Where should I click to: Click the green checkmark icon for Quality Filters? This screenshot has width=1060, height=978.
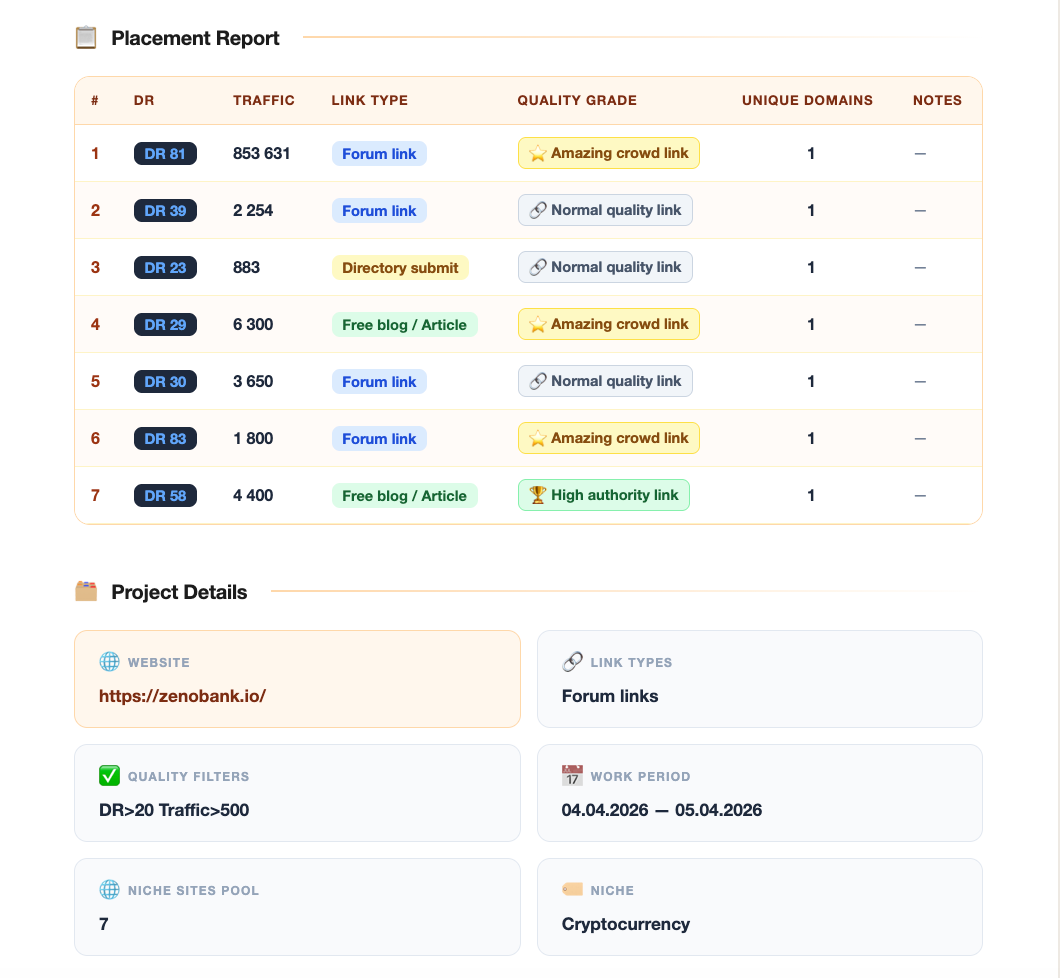(110, 776)
